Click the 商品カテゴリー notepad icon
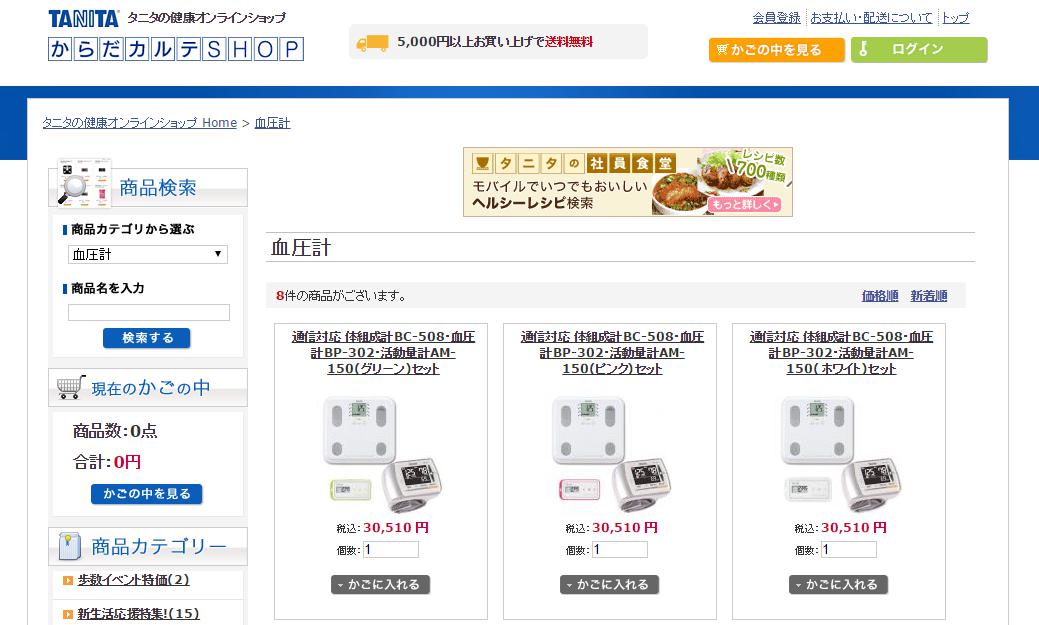Viewport: 1039px width, 625px height. (x=70, y=546)
